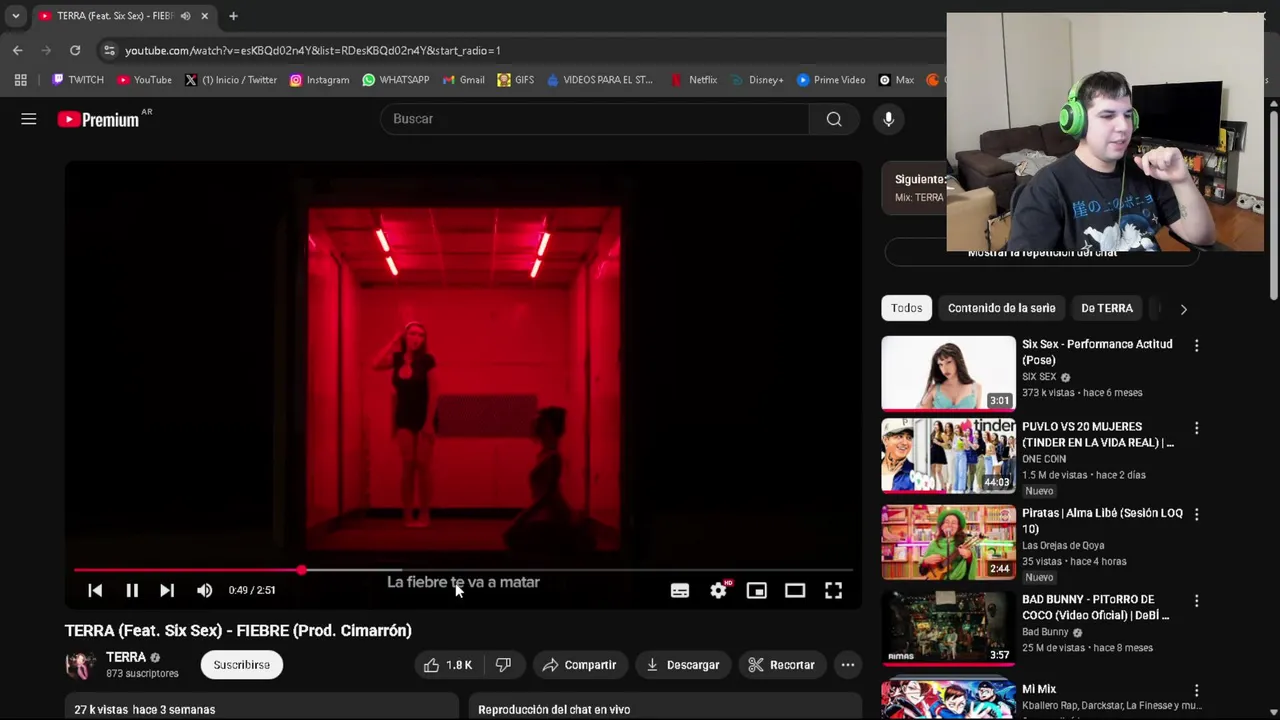Open the Gmail bookmark
Image resolution: width=1280 pixels, height=720 pixels.
[463, 80]
